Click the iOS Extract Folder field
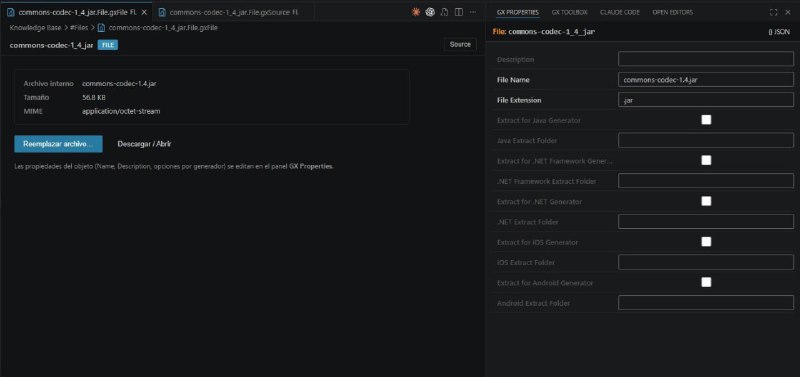The height and width of the screenshot is (377, 800). 706,262
